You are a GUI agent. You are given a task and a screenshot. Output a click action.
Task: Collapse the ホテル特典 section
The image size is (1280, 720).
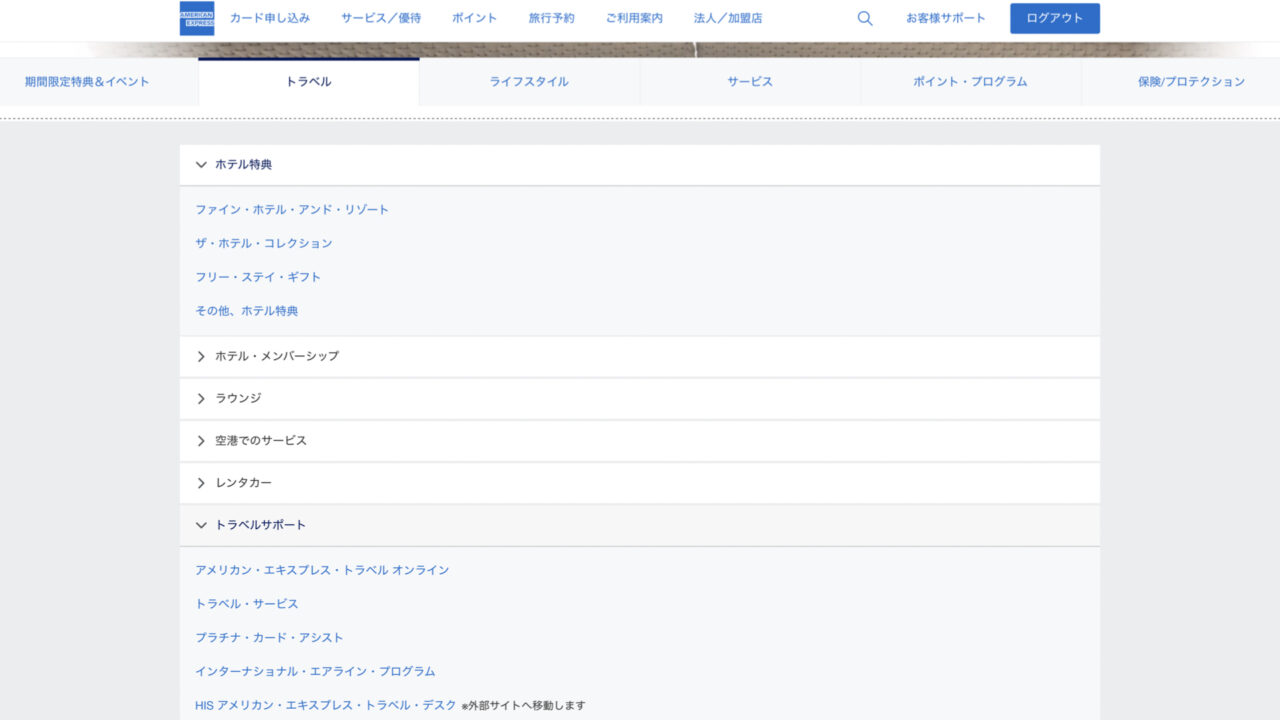tap(640, 164)
